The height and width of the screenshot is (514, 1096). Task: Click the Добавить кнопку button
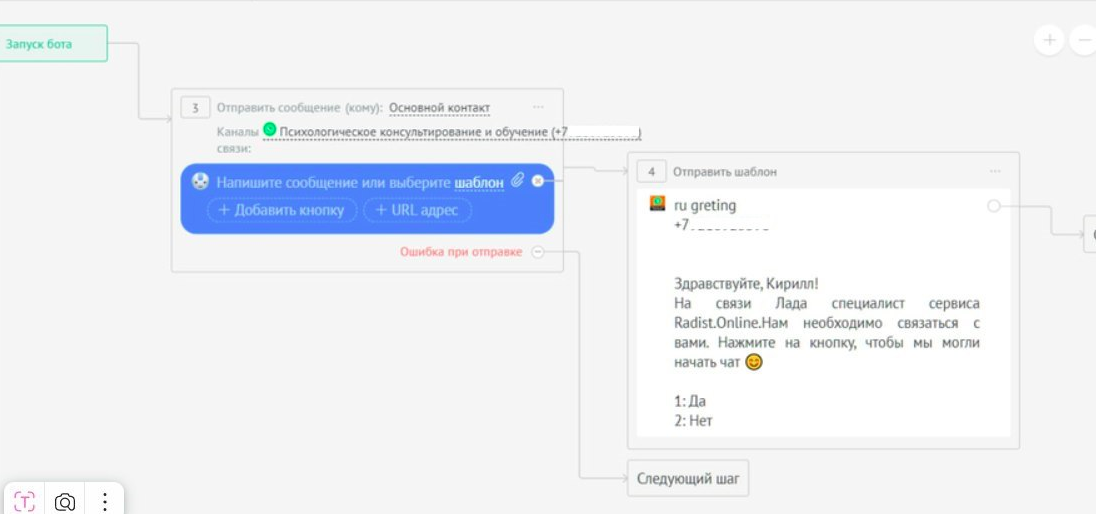(x=282, y=210)
